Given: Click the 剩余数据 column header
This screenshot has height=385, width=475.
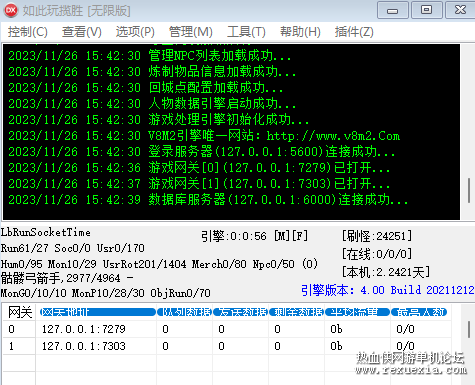Looking at the screenshot, I should pos(296,312).
